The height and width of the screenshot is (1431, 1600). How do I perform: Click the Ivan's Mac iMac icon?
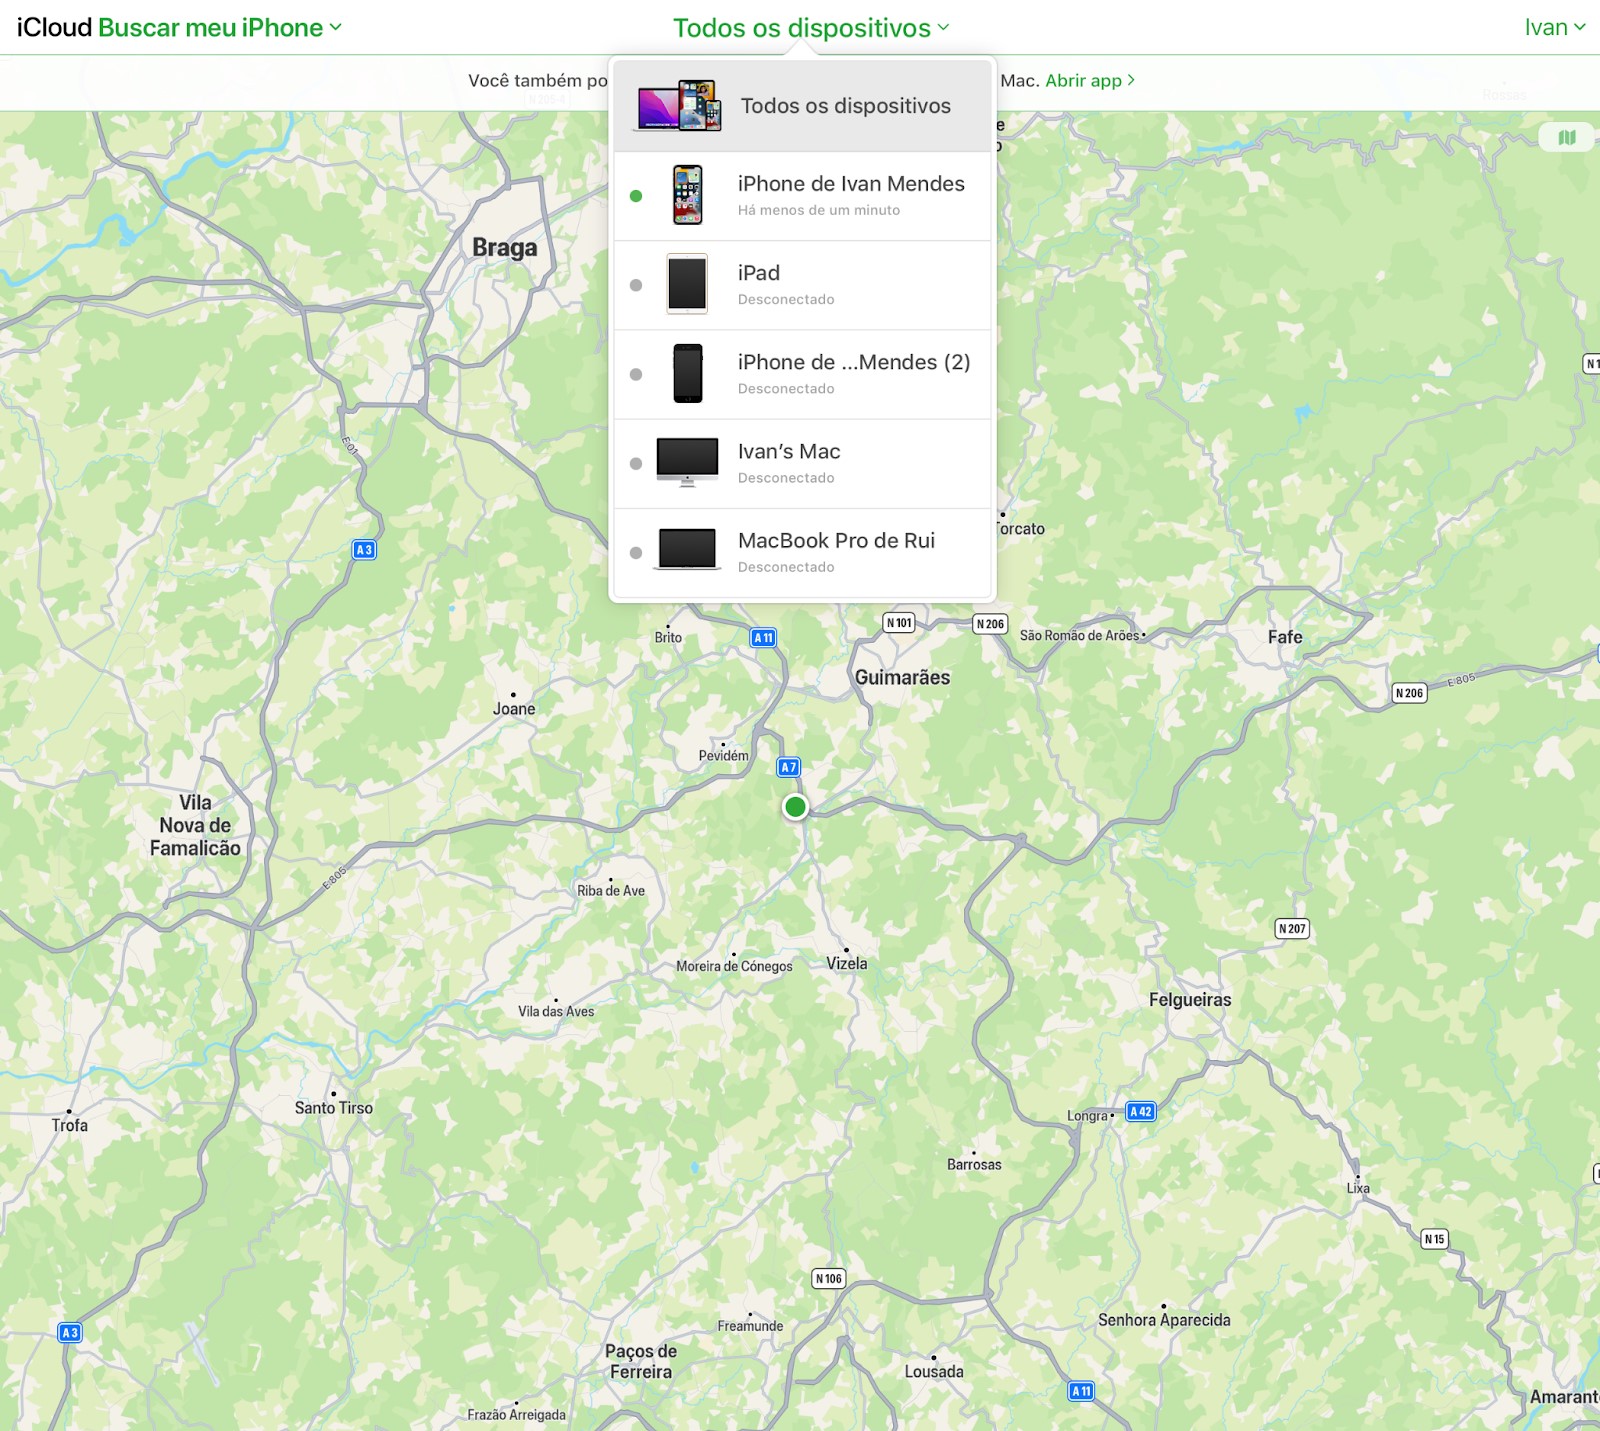(687, 462)
